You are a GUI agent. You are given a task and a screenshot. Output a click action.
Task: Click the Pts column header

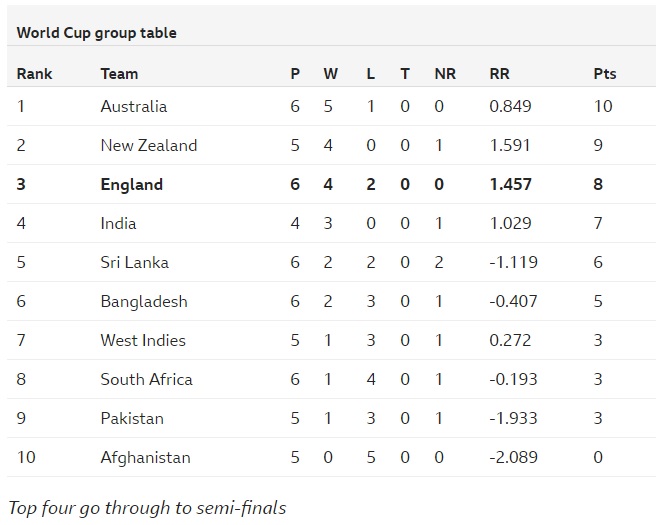pyautogui.click(x=604, y=73)
